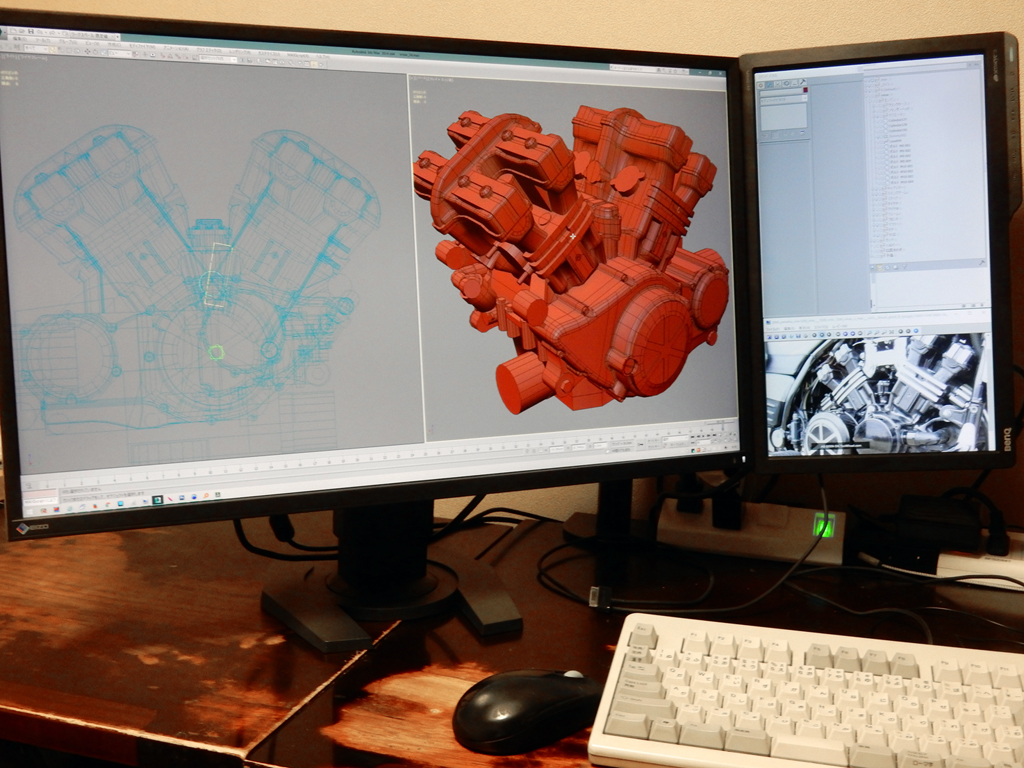Viewport: 1024px width, 768px height.
Task: Open the Modifiers menu in 3ds Max
Action: pos(142,46)
